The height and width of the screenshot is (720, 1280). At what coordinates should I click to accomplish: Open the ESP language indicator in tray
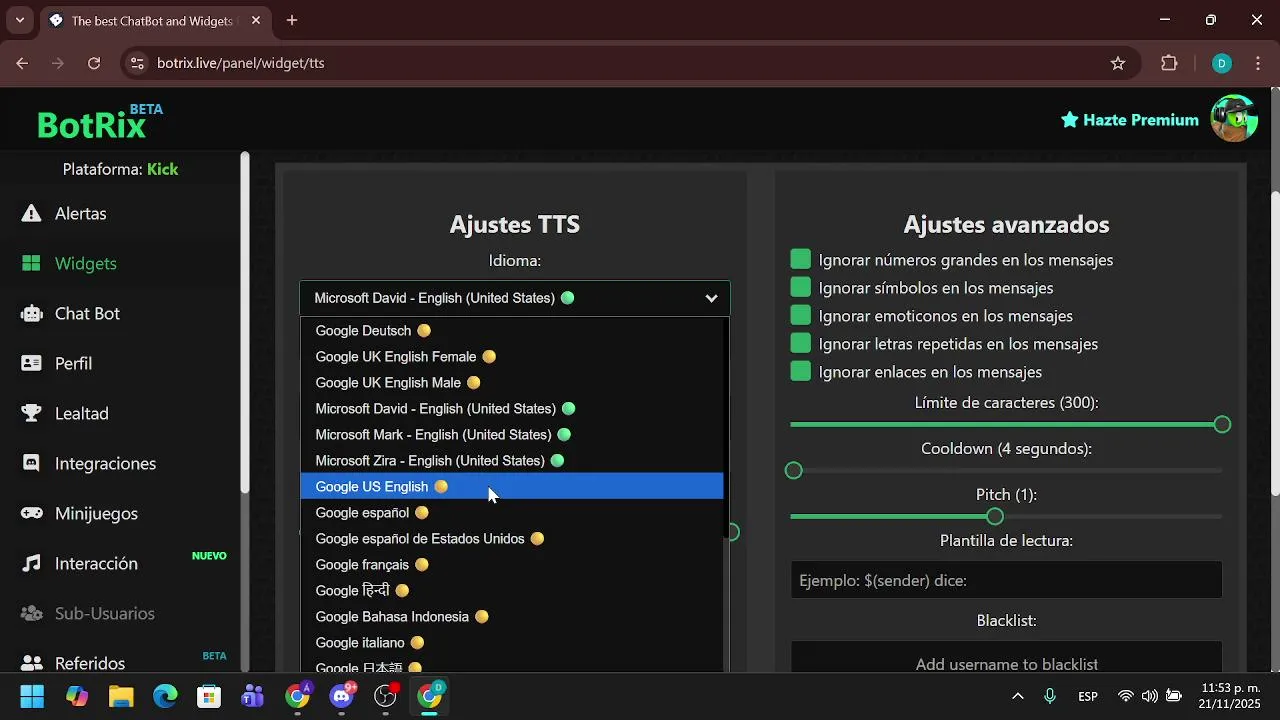pos(1088,696)
